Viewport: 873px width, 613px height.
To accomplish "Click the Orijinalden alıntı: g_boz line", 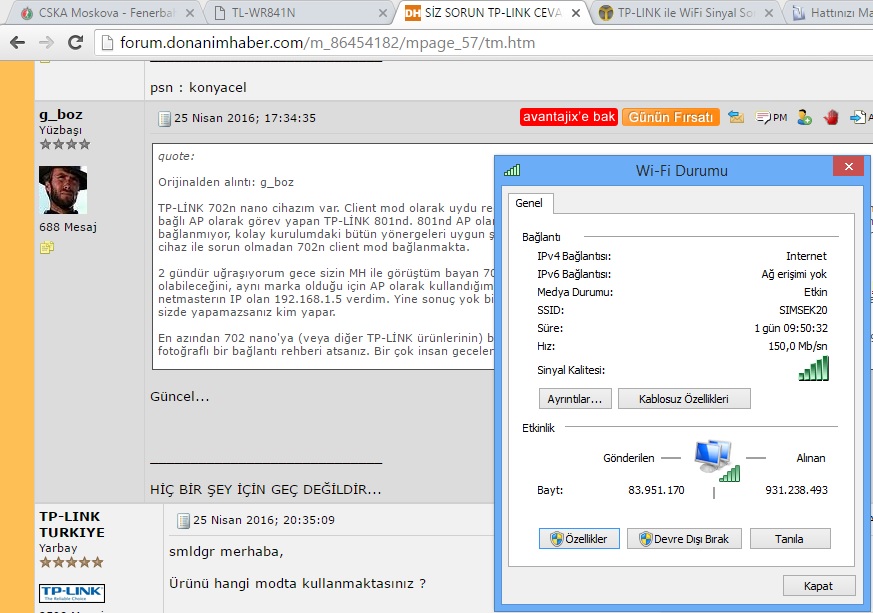I will pyautogui.click(x=226, y=182).
